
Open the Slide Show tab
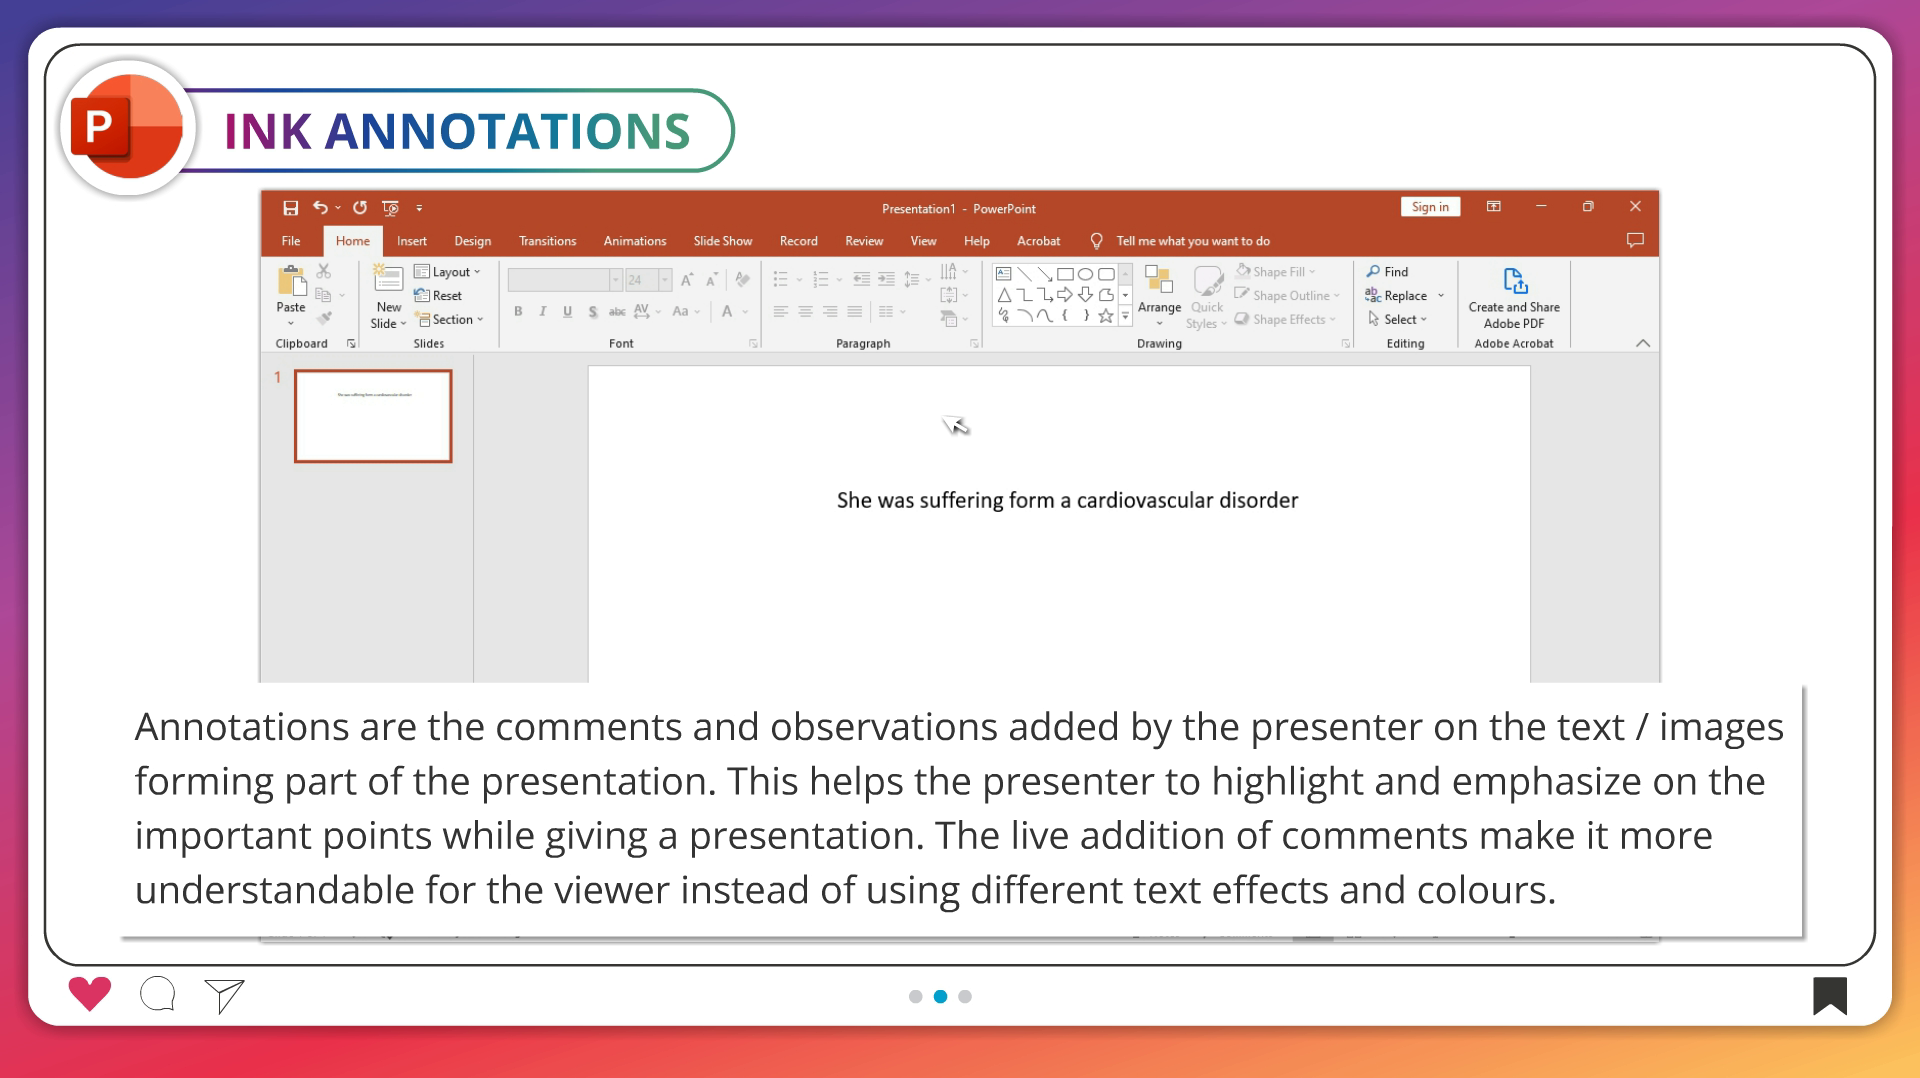(x=722, y=241)
